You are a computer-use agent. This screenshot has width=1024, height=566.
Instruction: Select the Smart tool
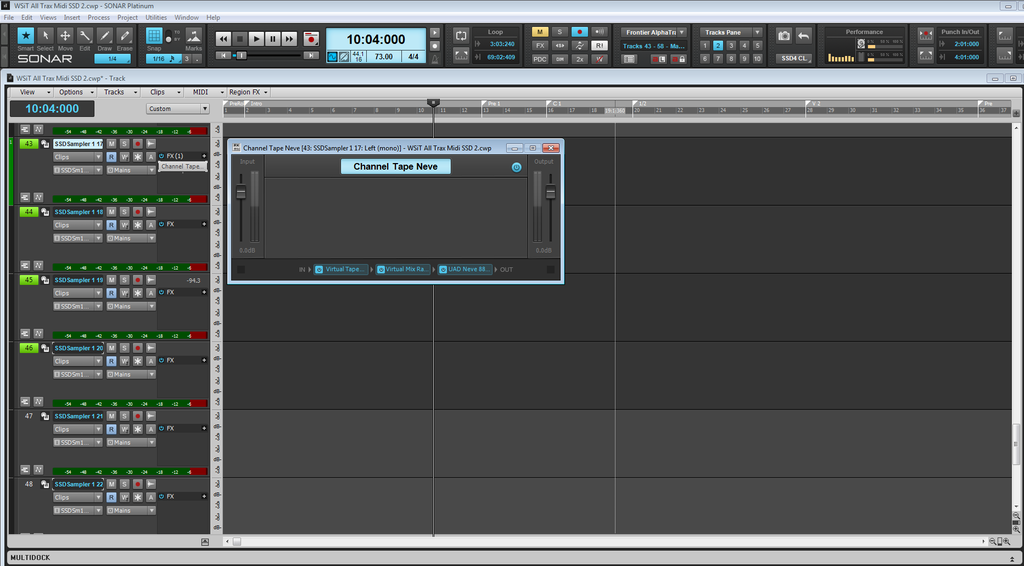[25, 37]
